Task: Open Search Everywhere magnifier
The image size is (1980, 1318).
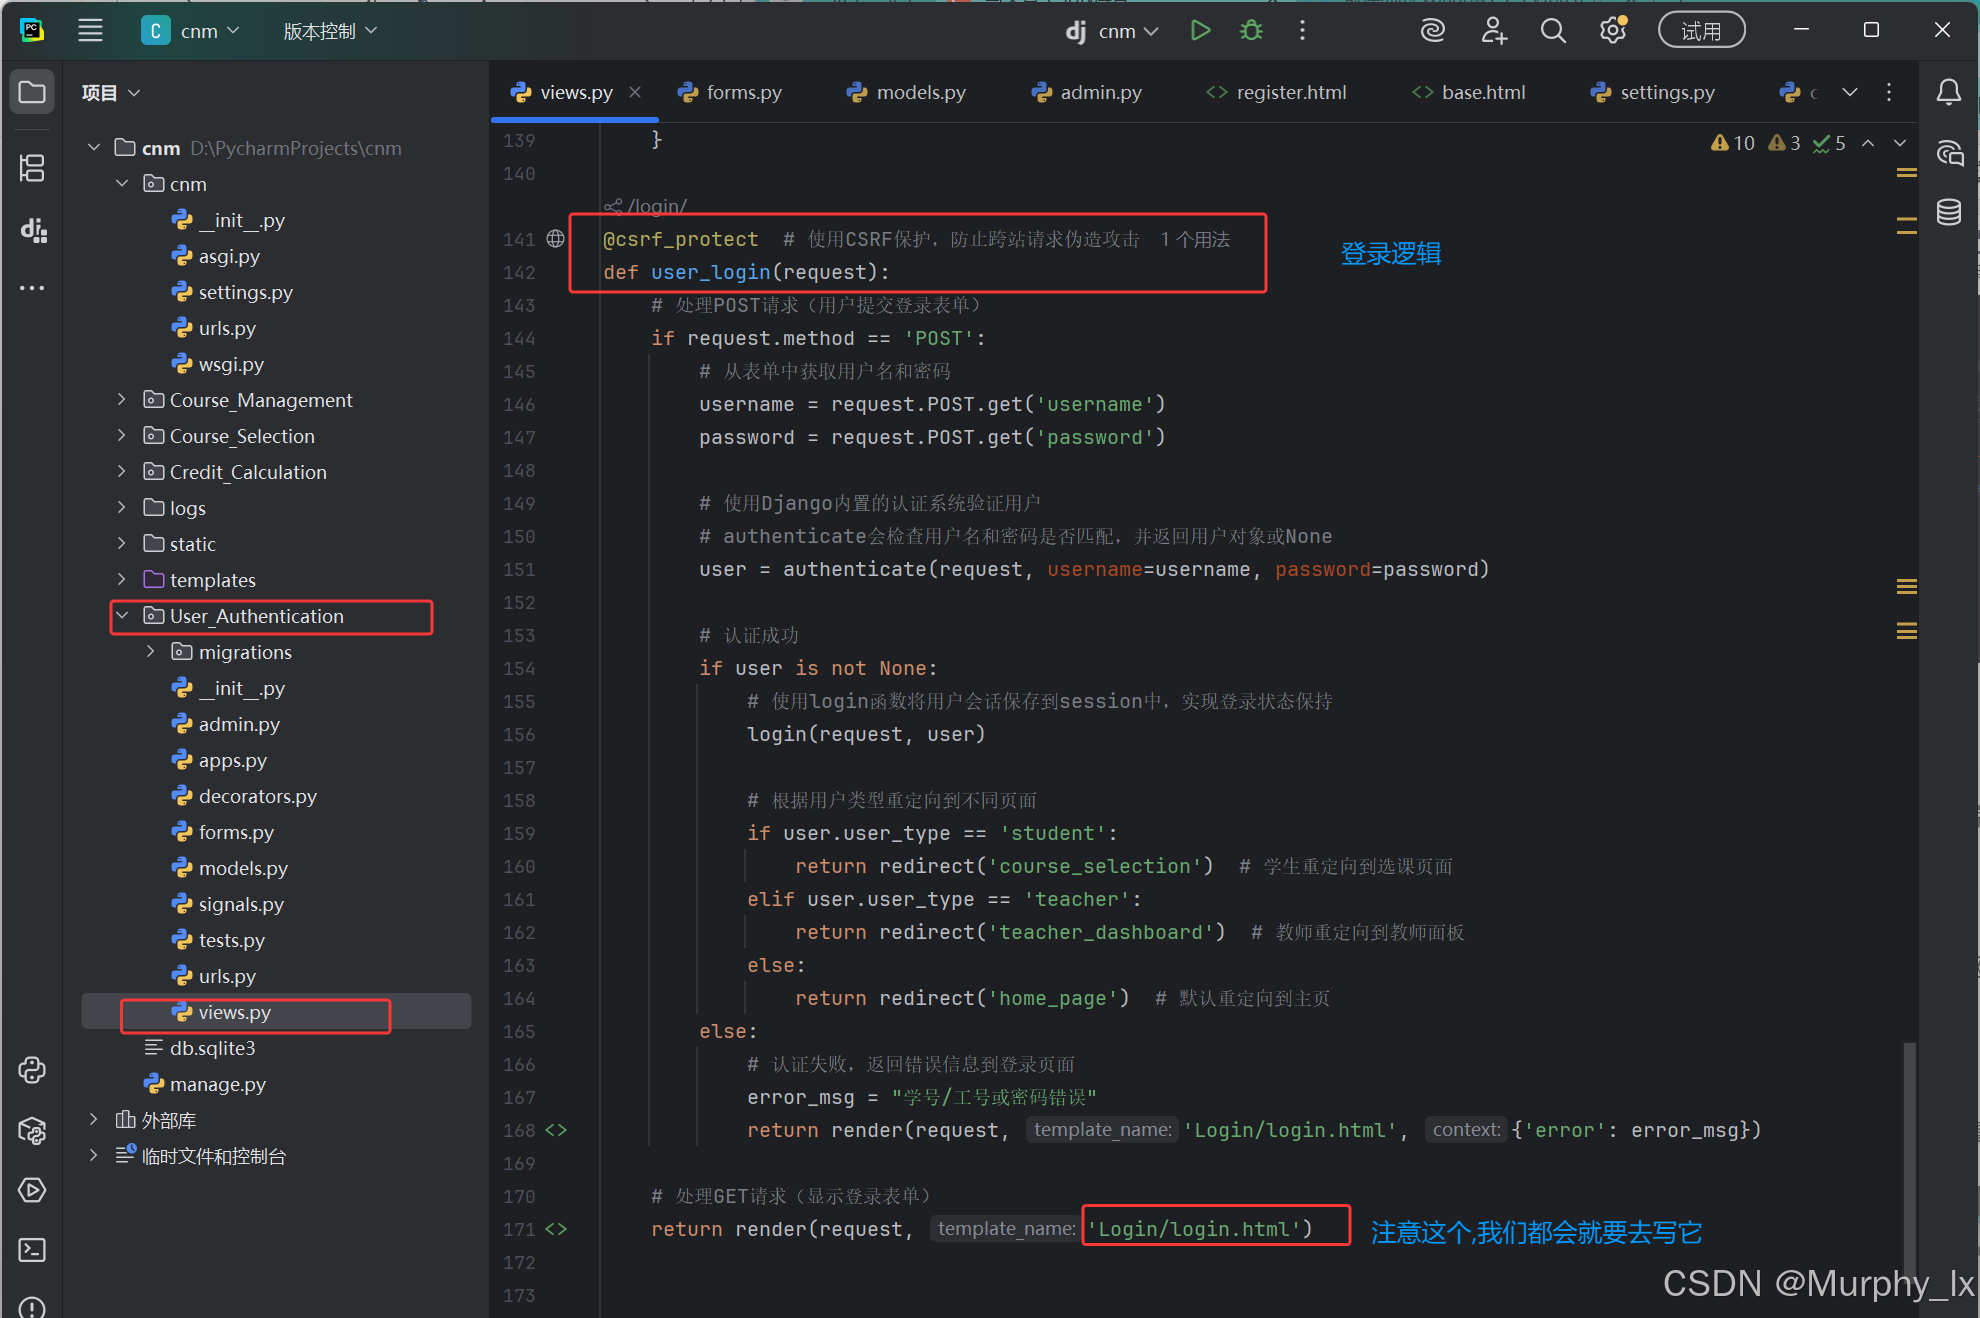Action: 1553,31
